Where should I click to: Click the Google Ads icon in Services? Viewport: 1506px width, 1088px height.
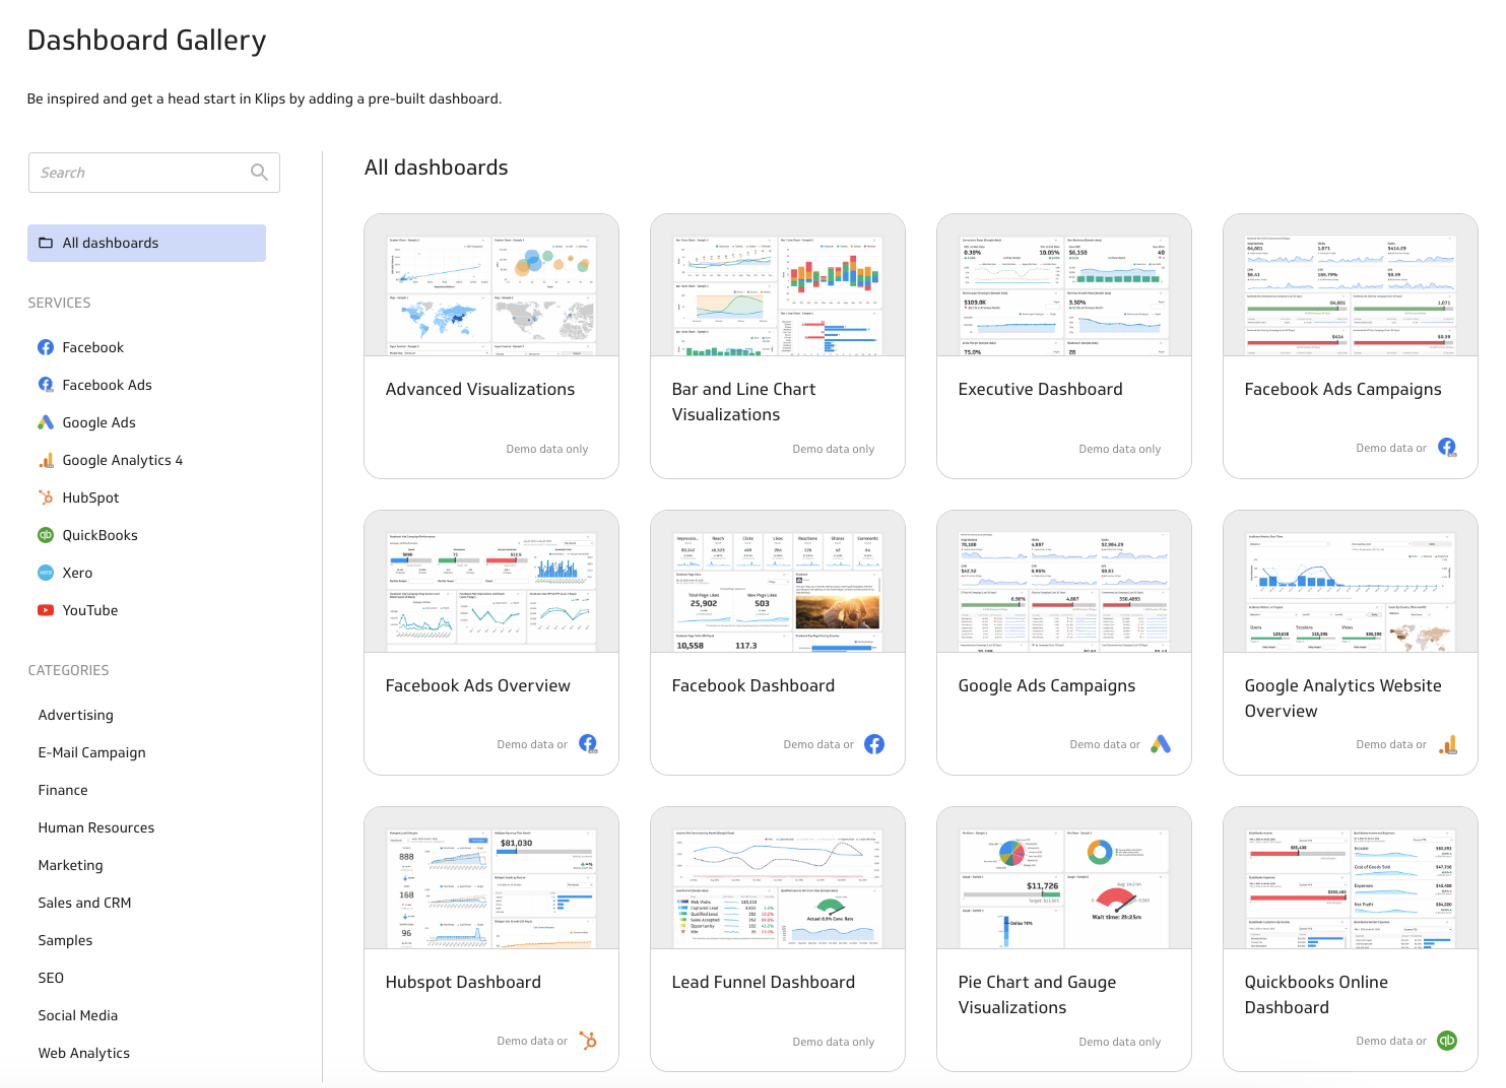(x=45, y=422)
